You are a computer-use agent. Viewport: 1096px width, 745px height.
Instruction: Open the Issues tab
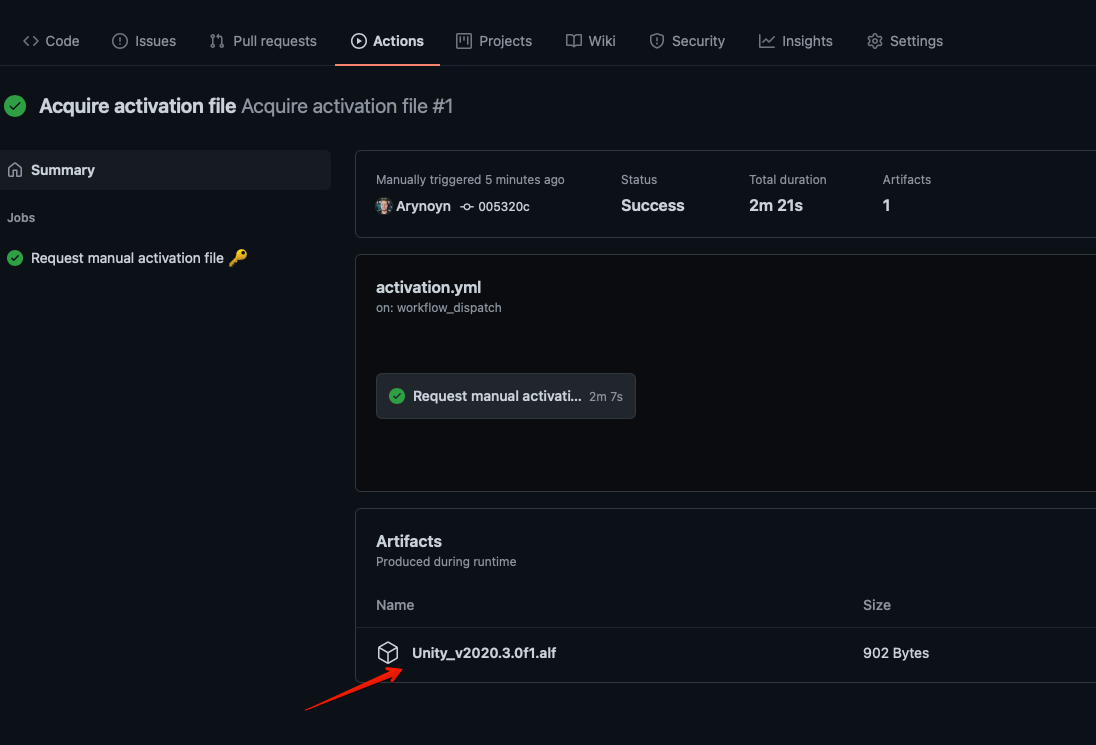tap(144, 41)
